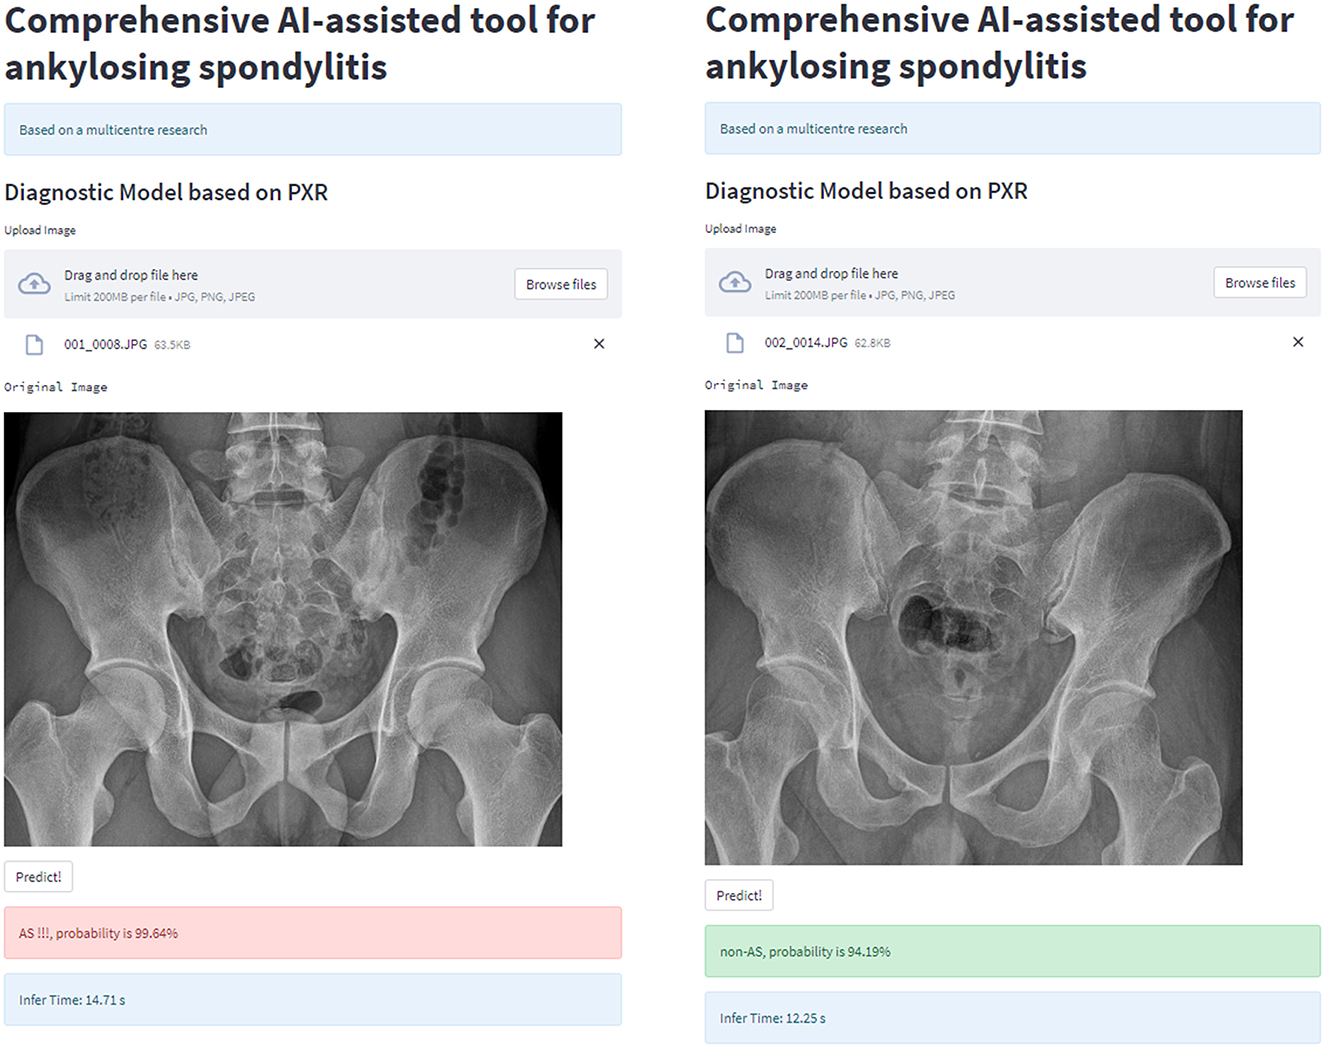The image size is (1325, 1048).
Task: Open Browse files in left panel
Action: [561, 284]
